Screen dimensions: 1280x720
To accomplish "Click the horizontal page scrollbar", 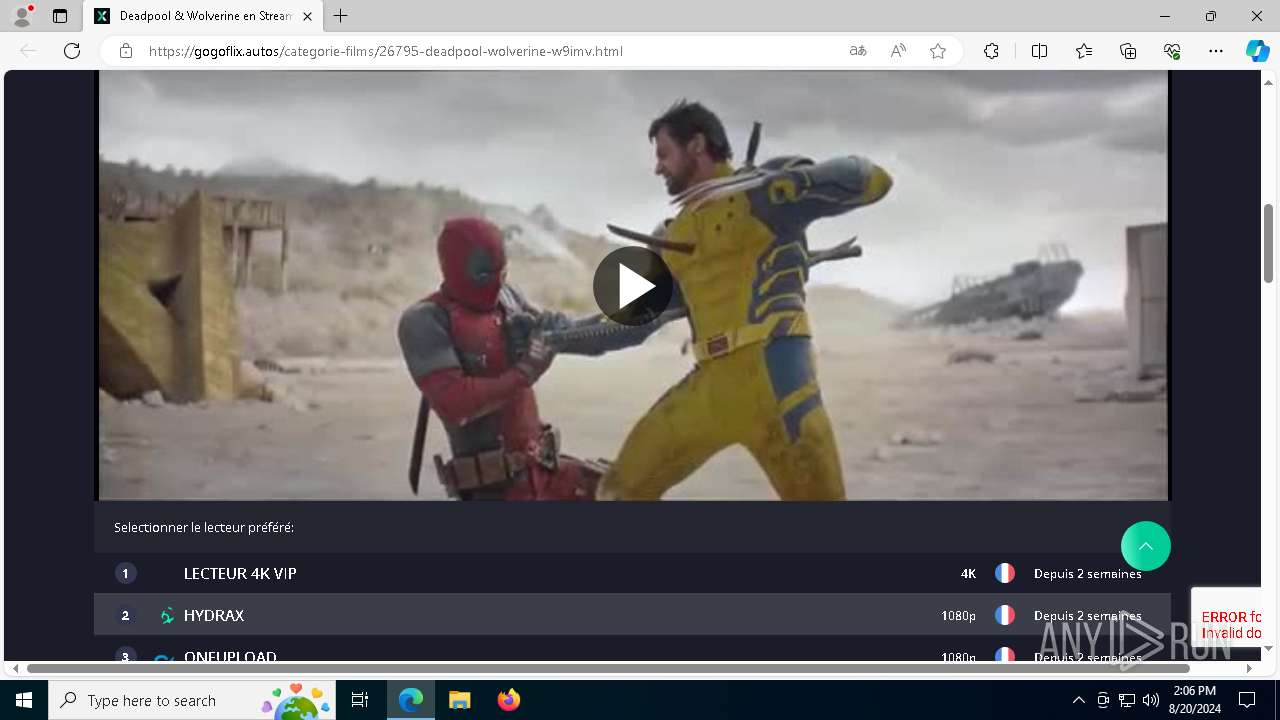I will click(608, 668).
